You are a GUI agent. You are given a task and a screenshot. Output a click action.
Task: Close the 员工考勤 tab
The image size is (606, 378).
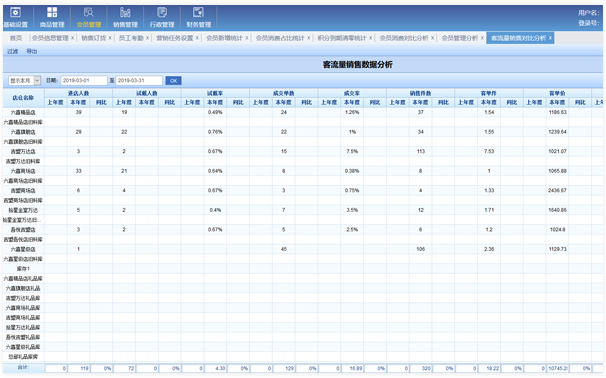147,38
